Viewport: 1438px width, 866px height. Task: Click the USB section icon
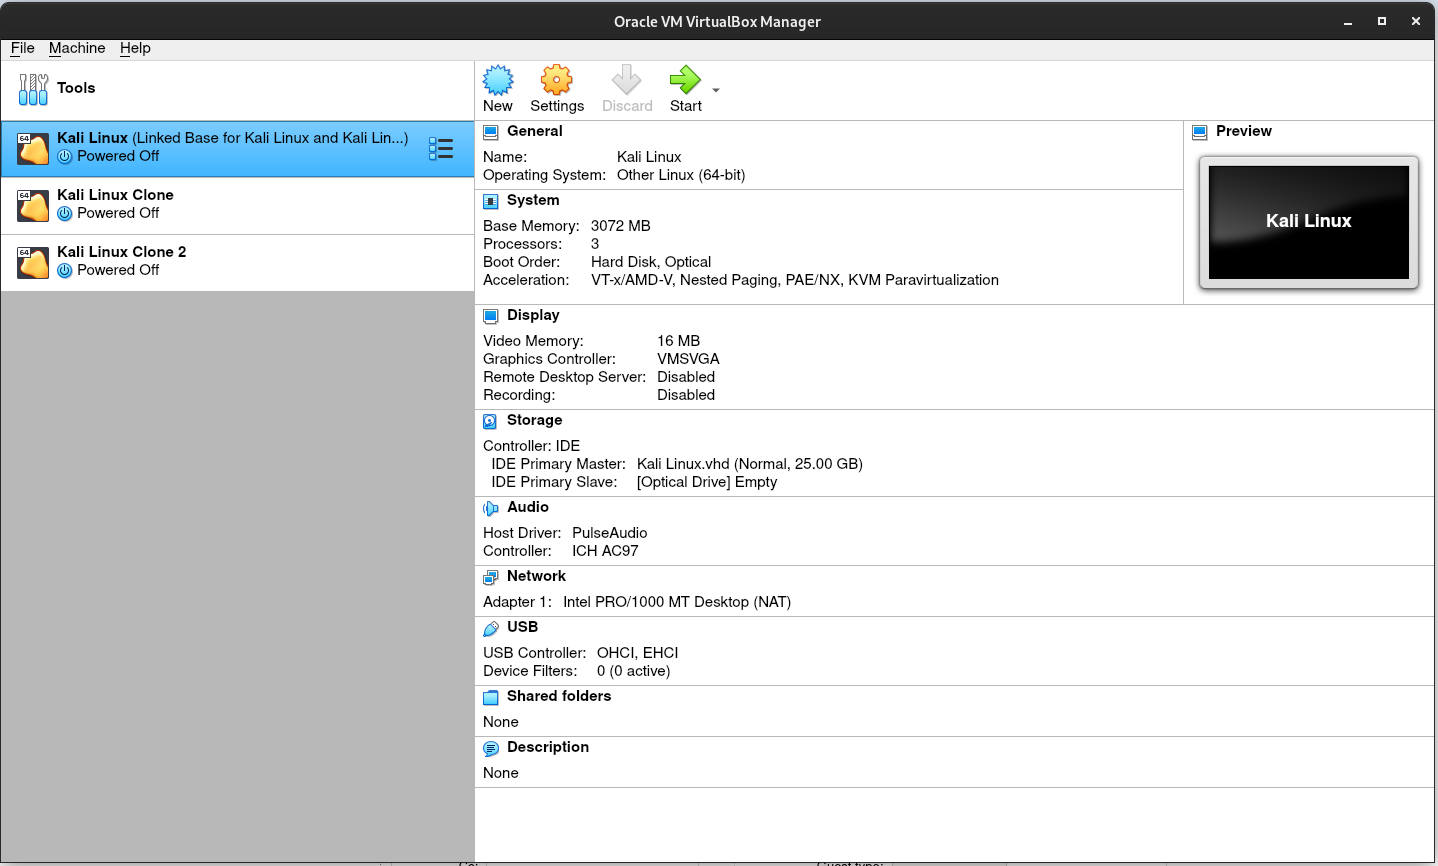[x=490, y=628]
